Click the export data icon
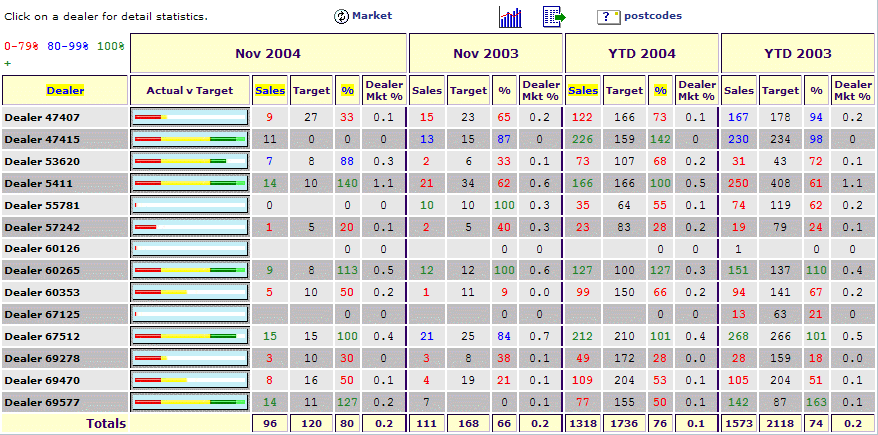878x435 pixels. point(554,17)
